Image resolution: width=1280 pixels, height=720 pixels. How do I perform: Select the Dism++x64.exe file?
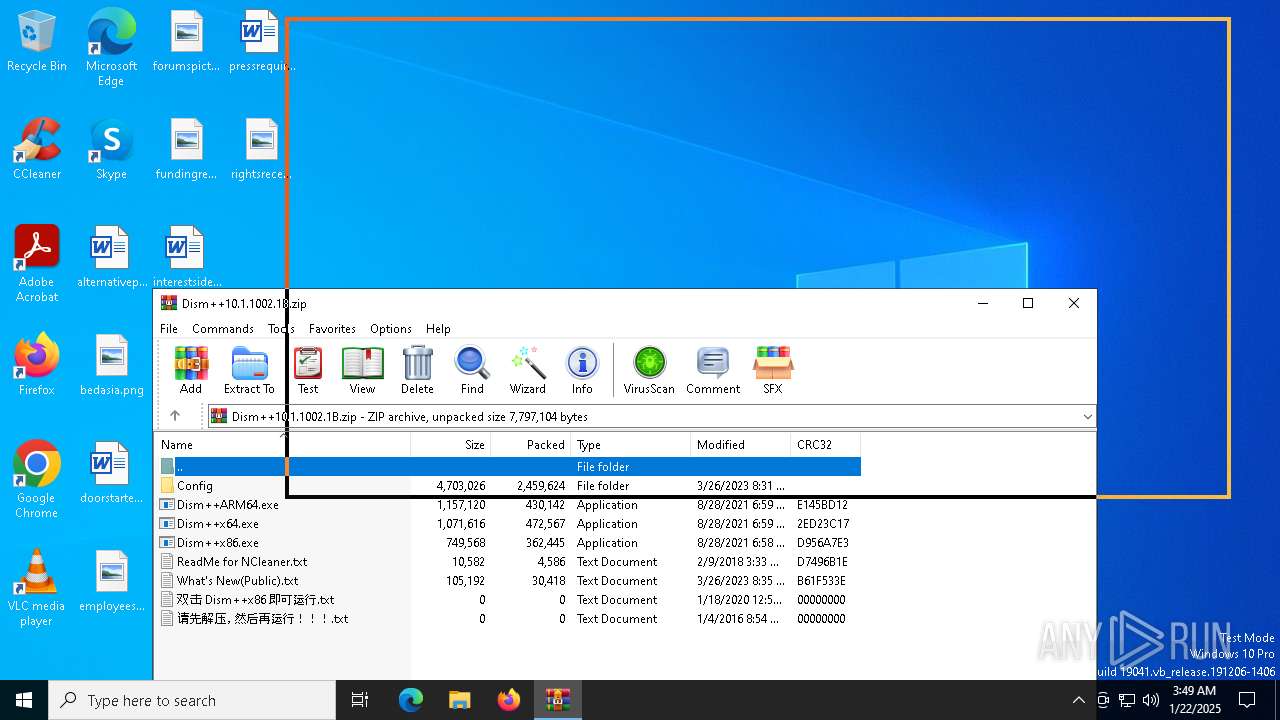click(508, 524)
